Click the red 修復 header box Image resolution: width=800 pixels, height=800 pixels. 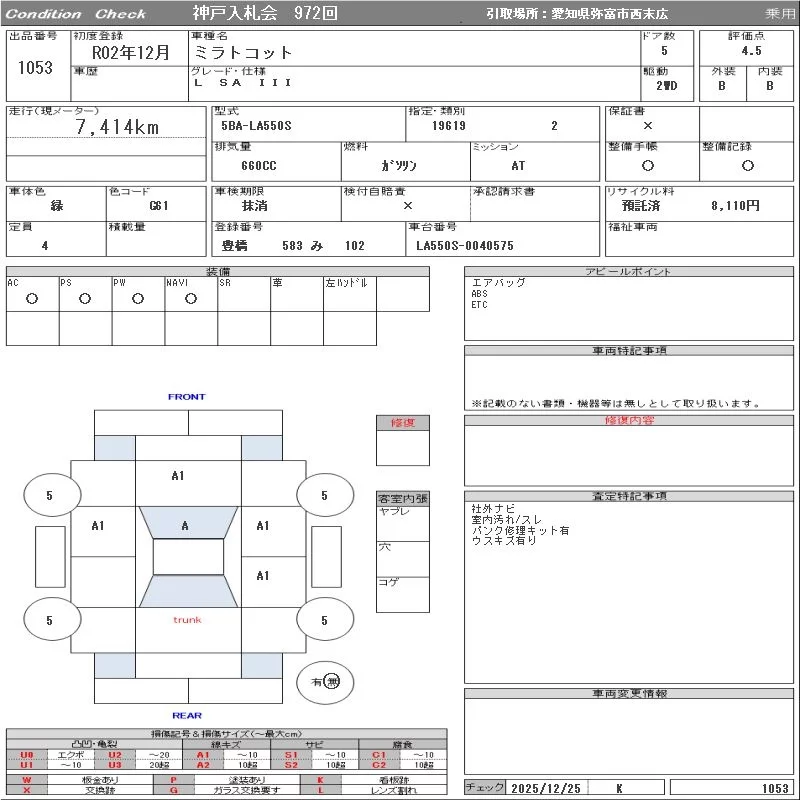403,423
